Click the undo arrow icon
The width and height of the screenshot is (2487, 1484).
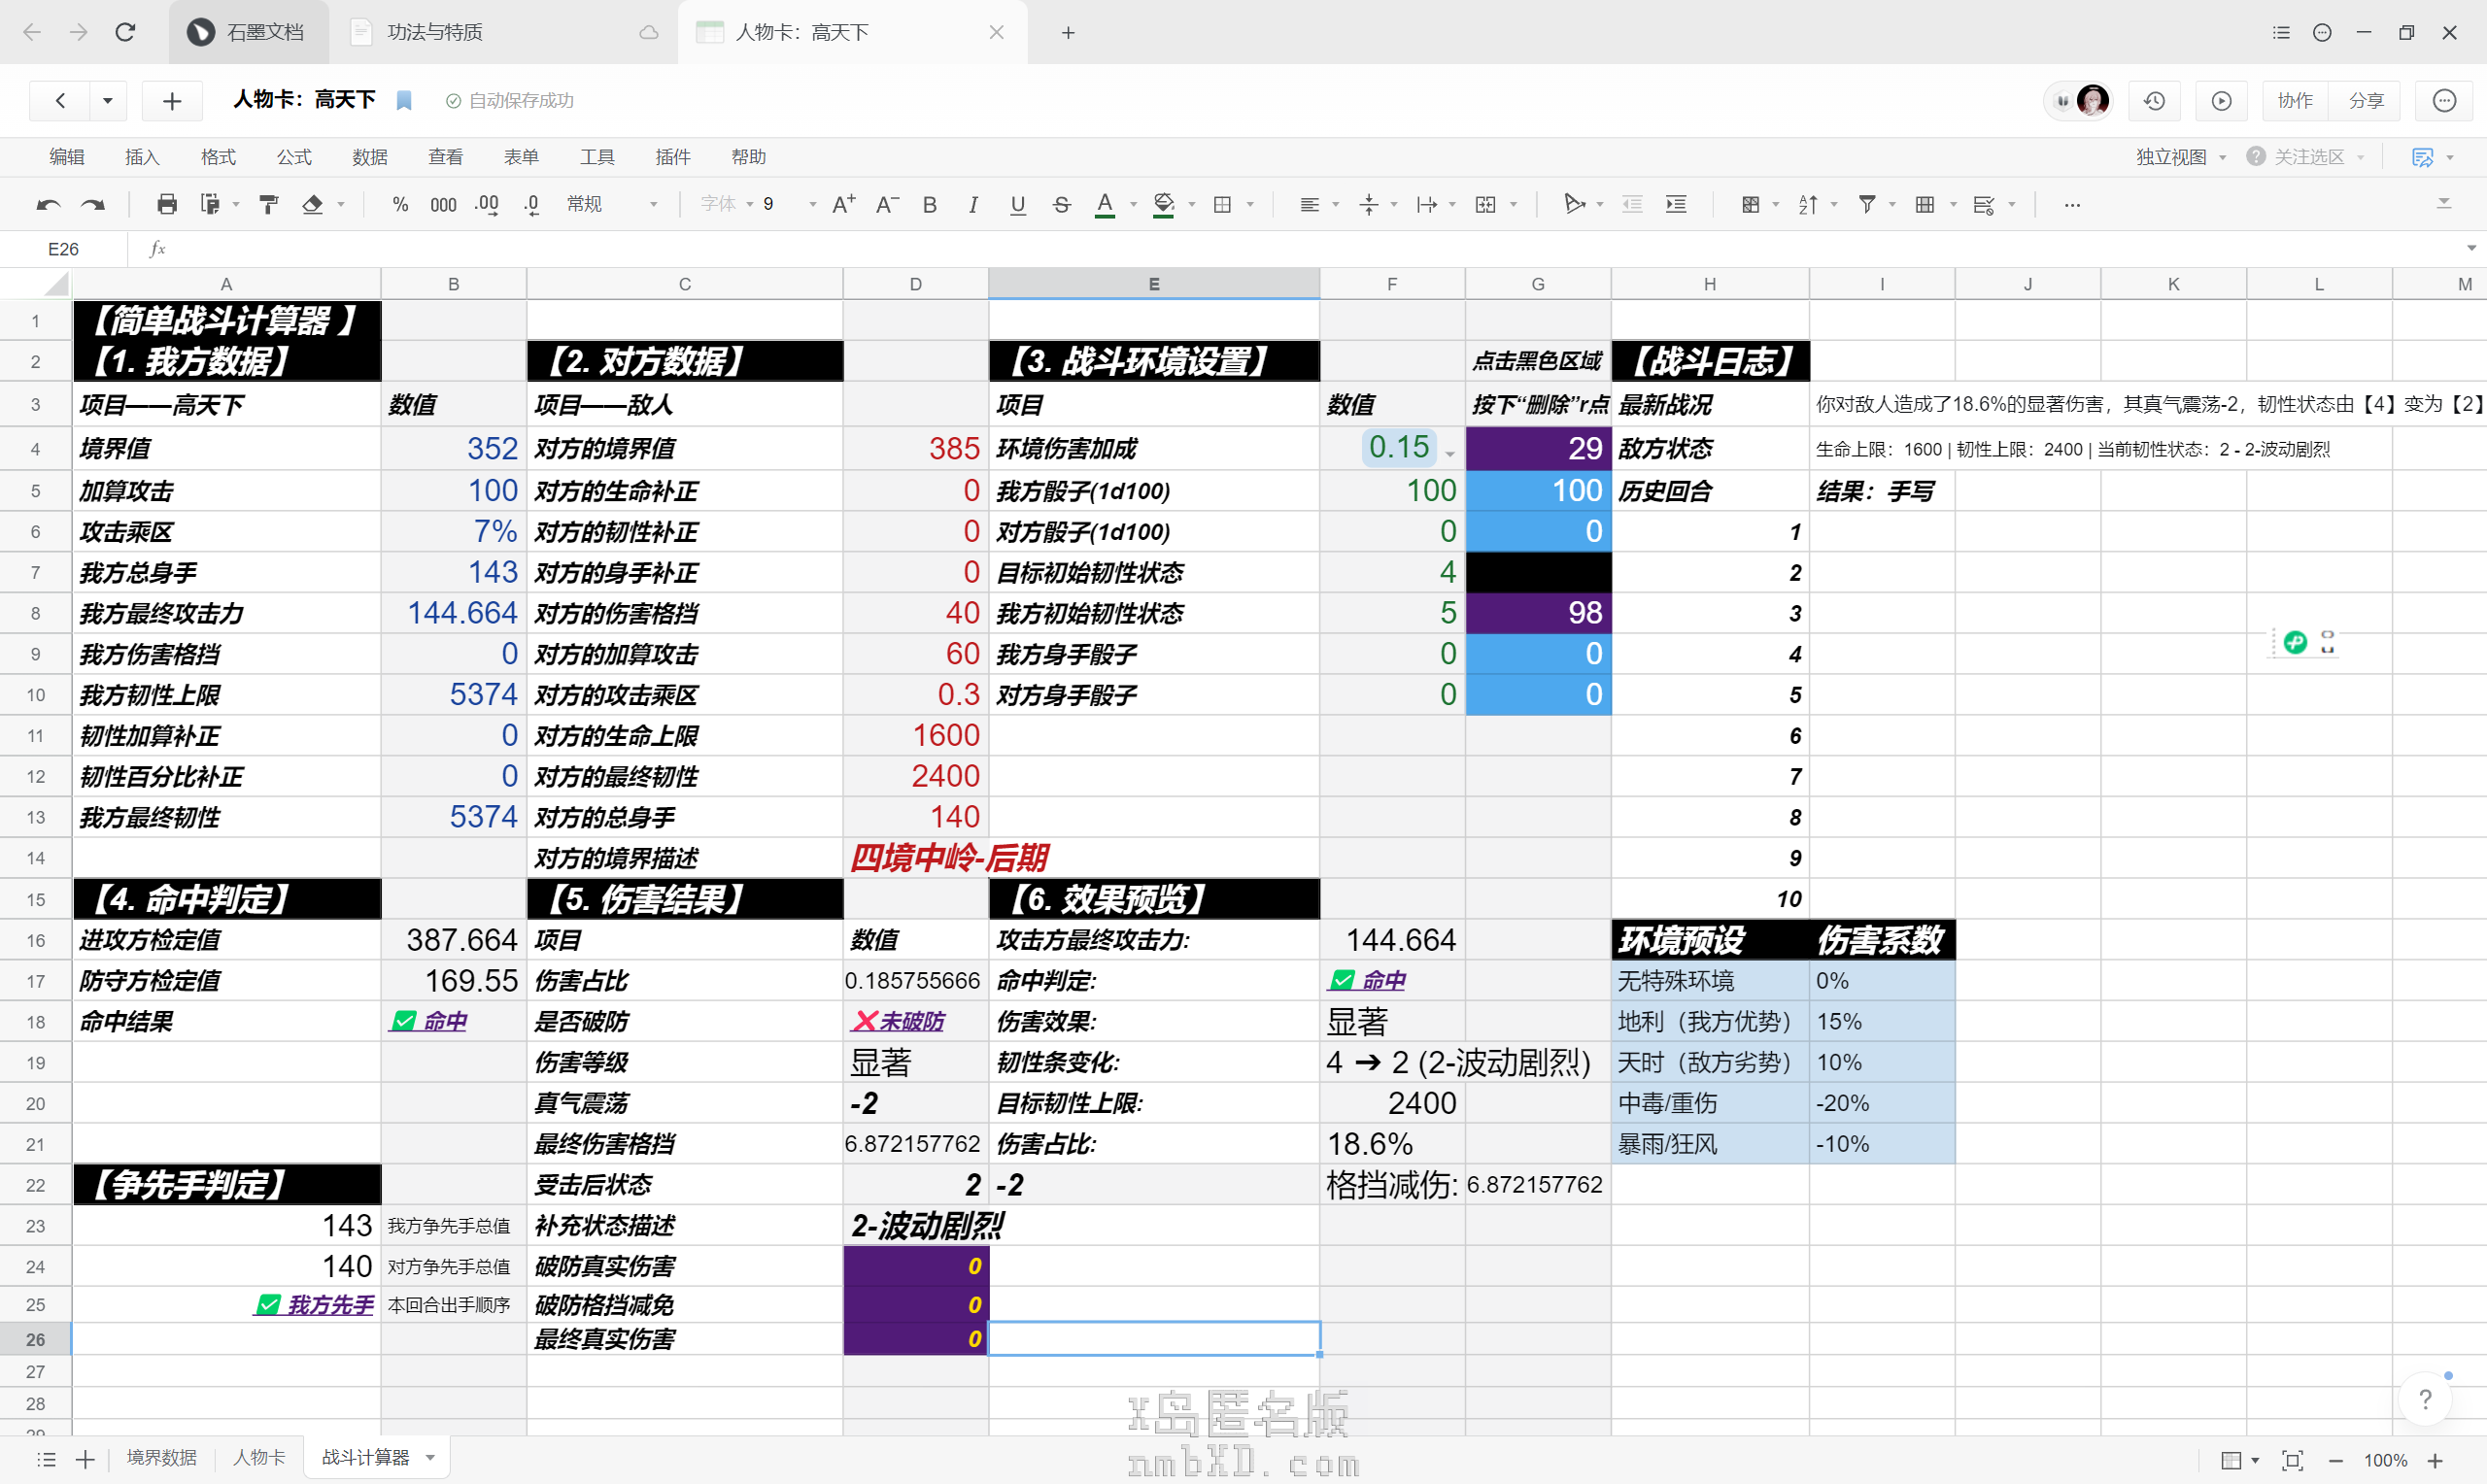(48, 205)
